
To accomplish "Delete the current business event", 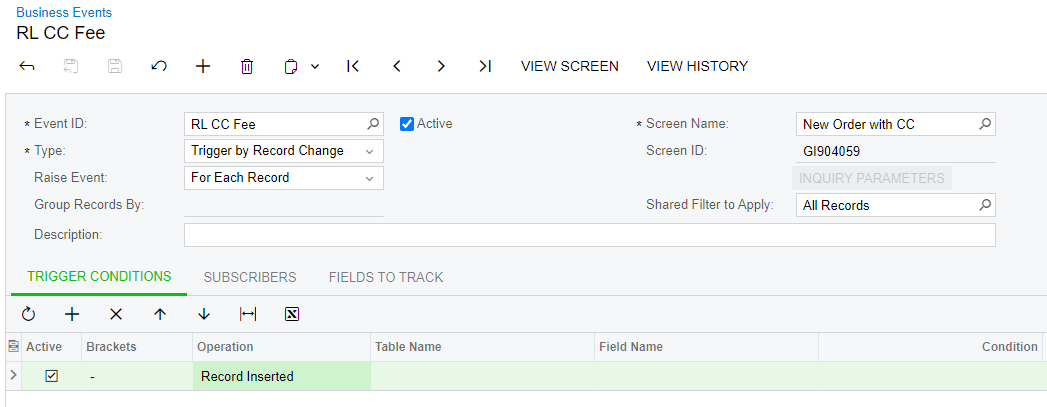I will [x=247, y=66].
